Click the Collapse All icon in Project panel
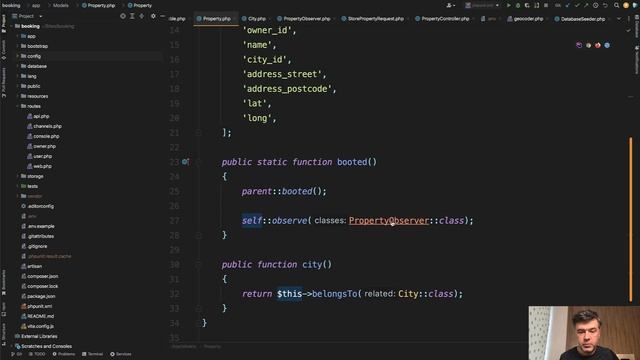Viewport: 640px width, 360px height. pyautogui.click(x=142, y=16)
